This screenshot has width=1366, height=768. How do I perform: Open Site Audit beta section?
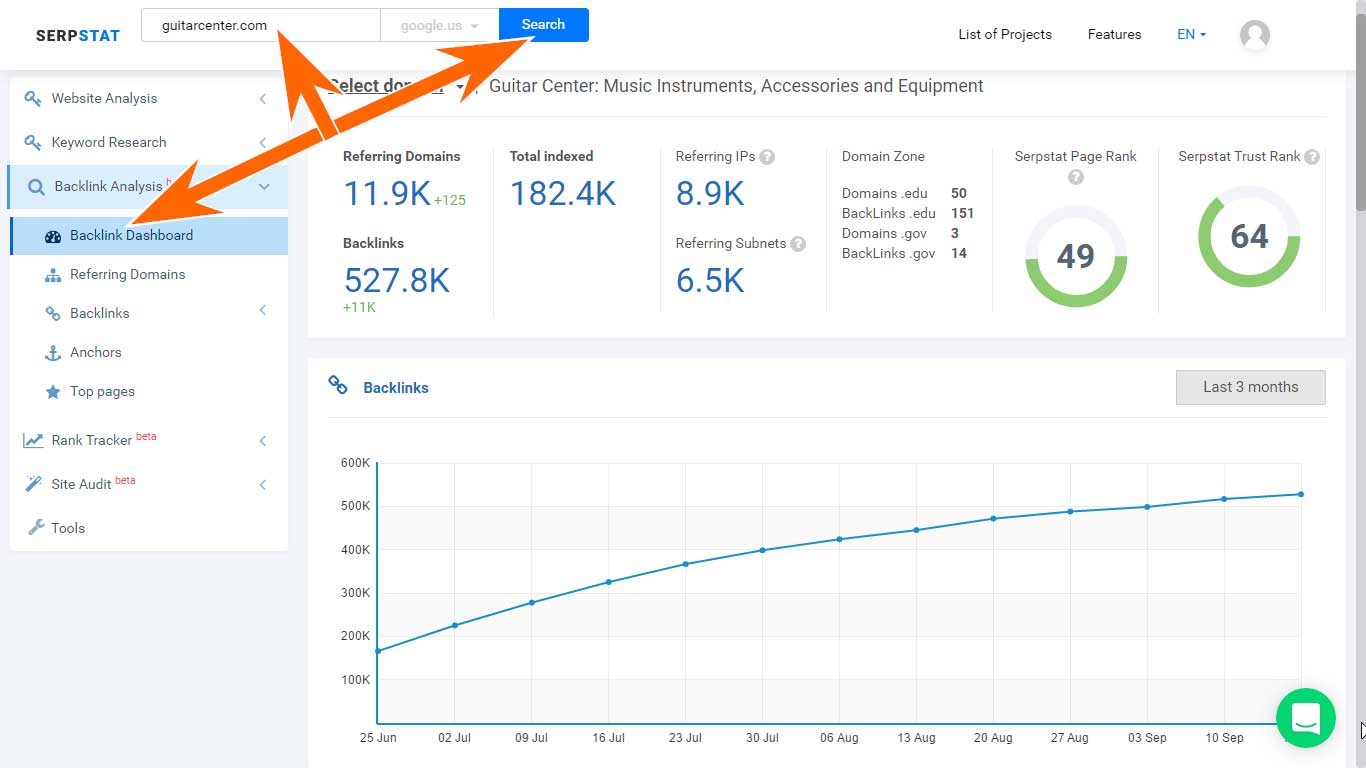pyautogui.click(x=93, y=484)
